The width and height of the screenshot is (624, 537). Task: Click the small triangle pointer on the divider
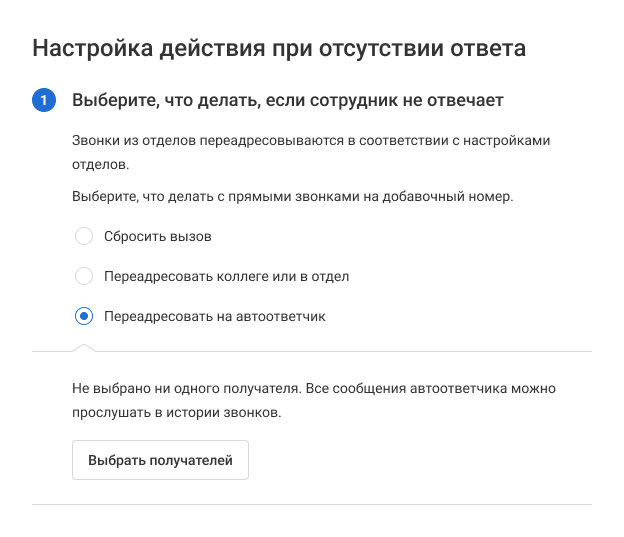pyautogui.click(x=84, y=348)
